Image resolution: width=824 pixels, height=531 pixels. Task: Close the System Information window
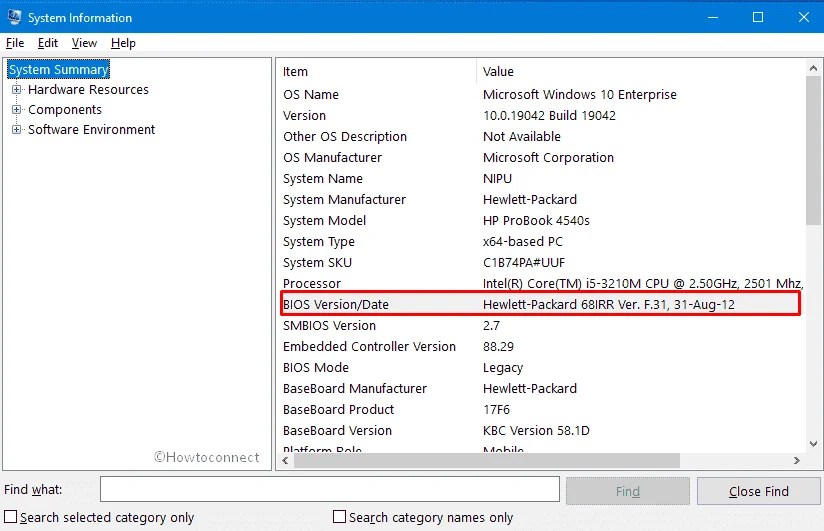point(803,17)
